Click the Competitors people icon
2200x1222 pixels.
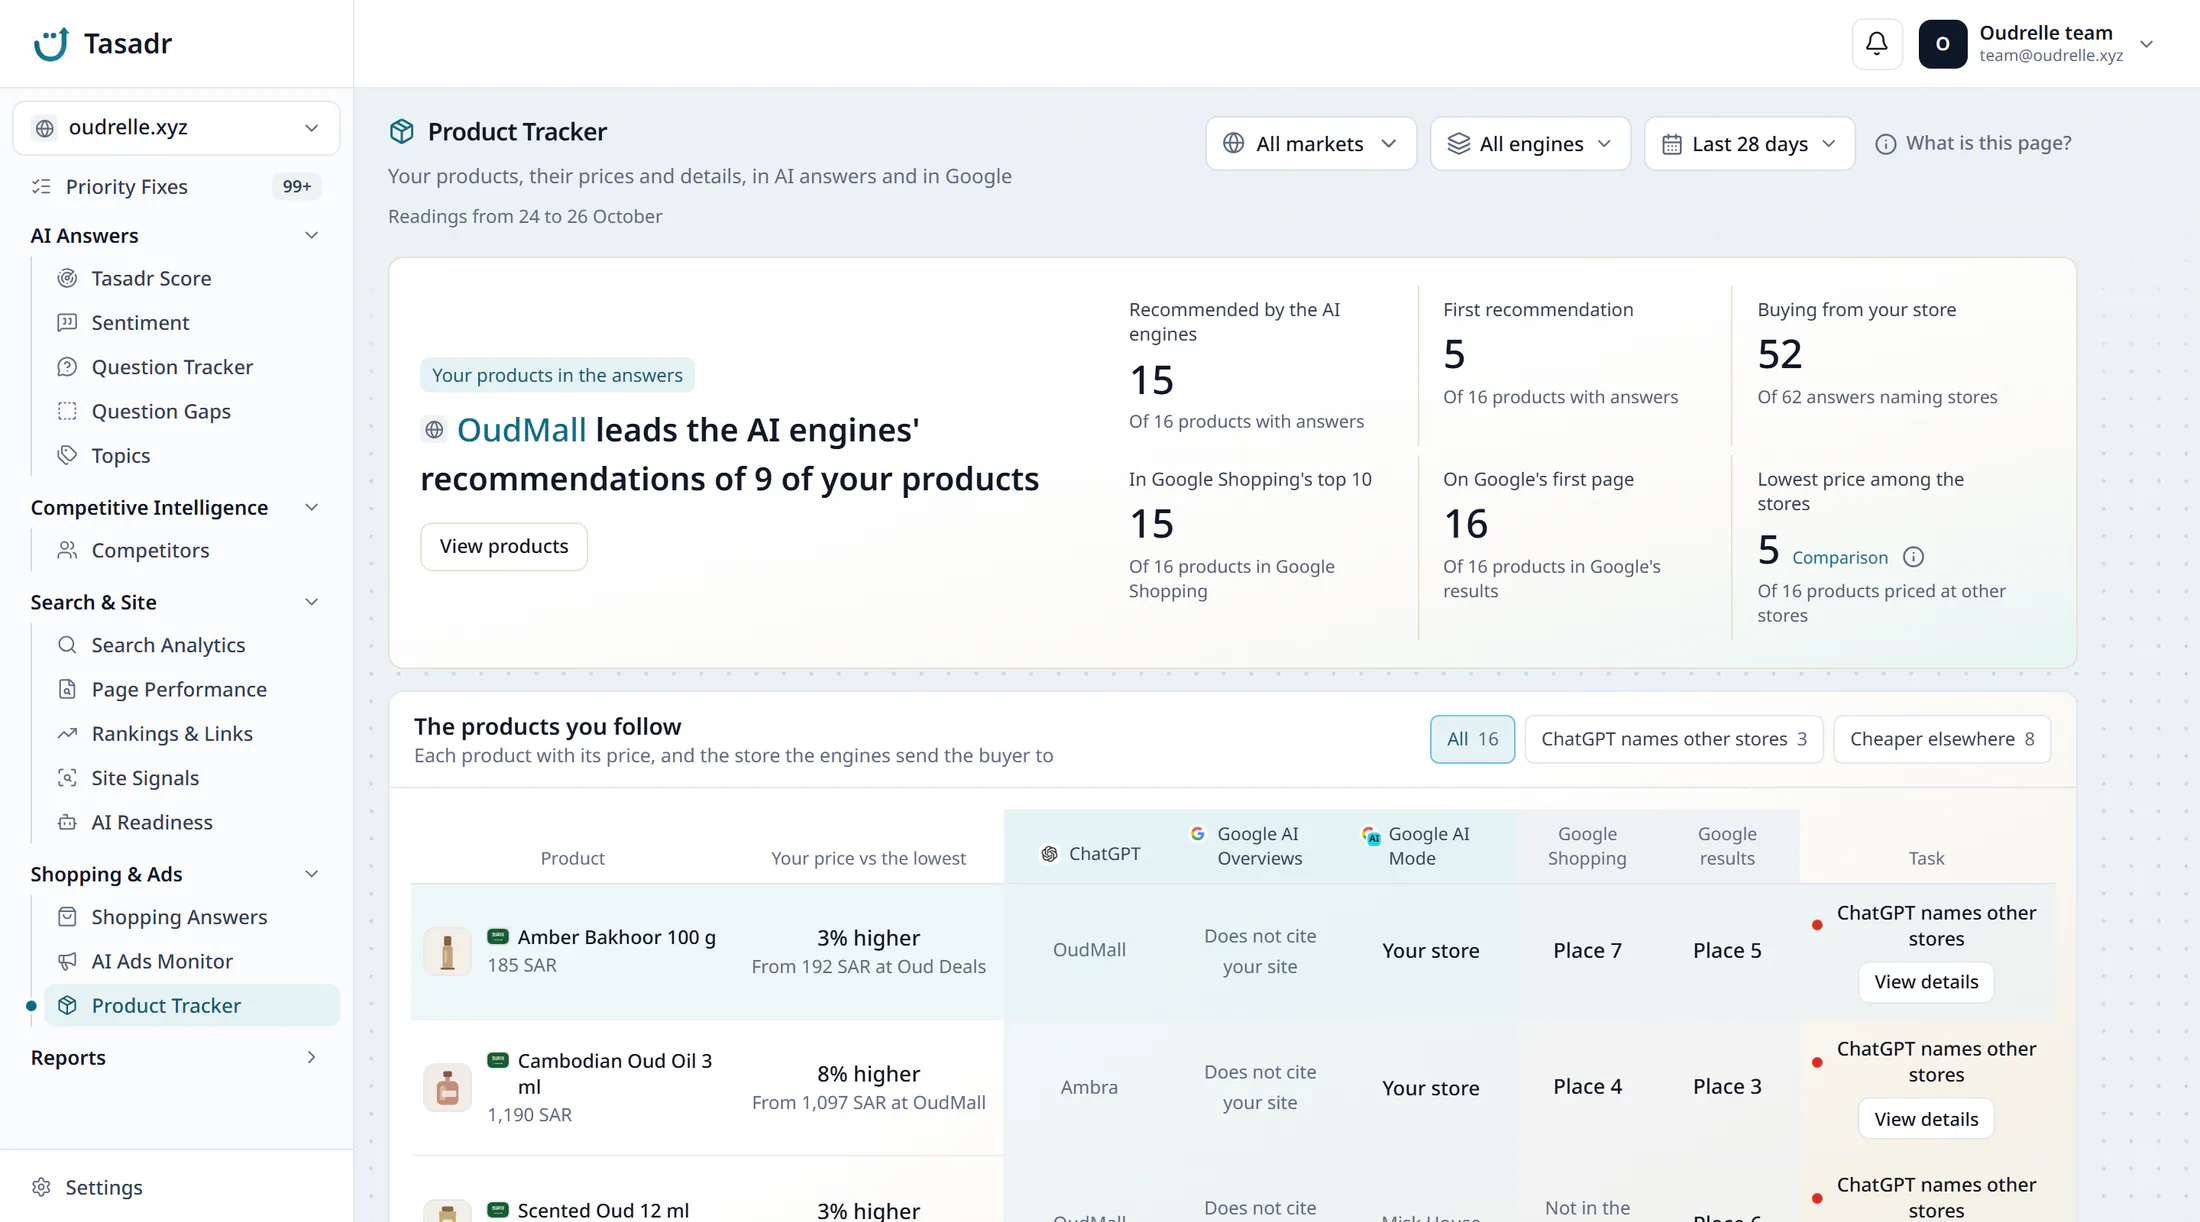[x=67, y=550]
